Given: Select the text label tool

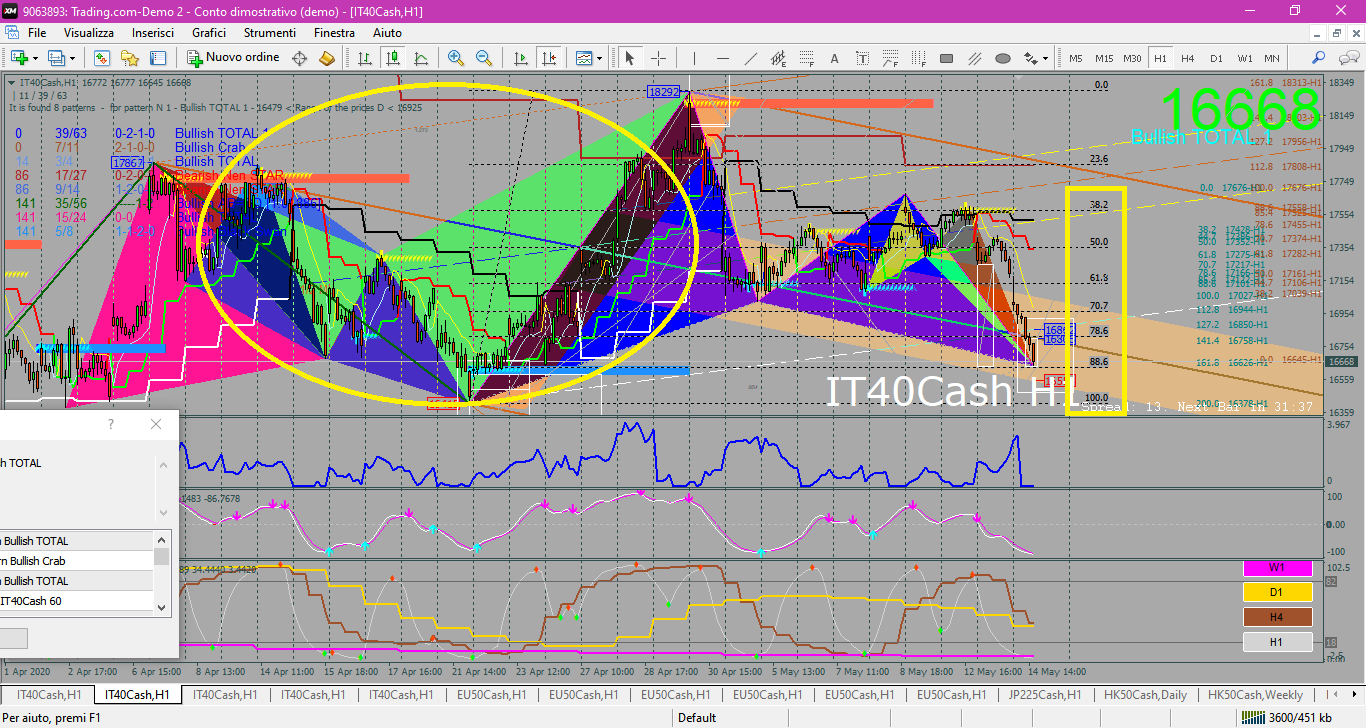Looking at the screenshot, I should [x=862, y=58].
